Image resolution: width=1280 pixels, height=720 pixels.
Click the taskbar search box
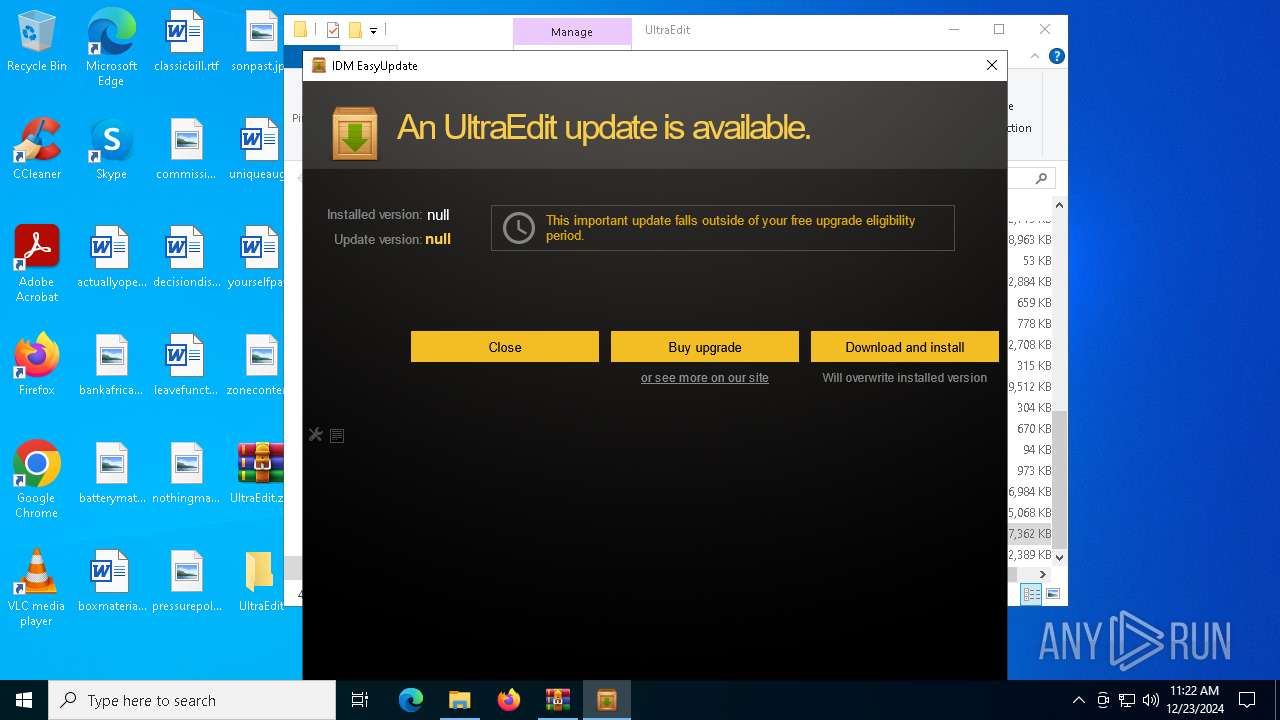point(192,700)
